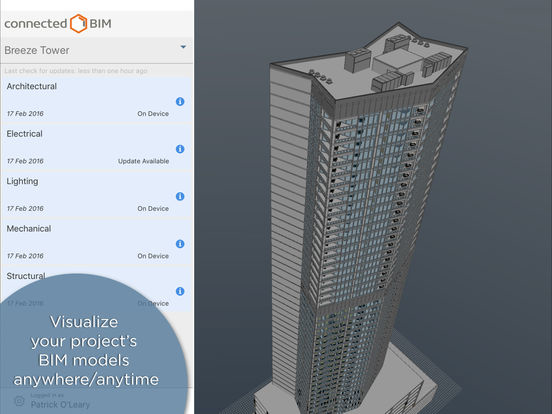Viewport: 552px width, 414px height.
Task: Select the Mechanical model row
Action: pos(97,242)
